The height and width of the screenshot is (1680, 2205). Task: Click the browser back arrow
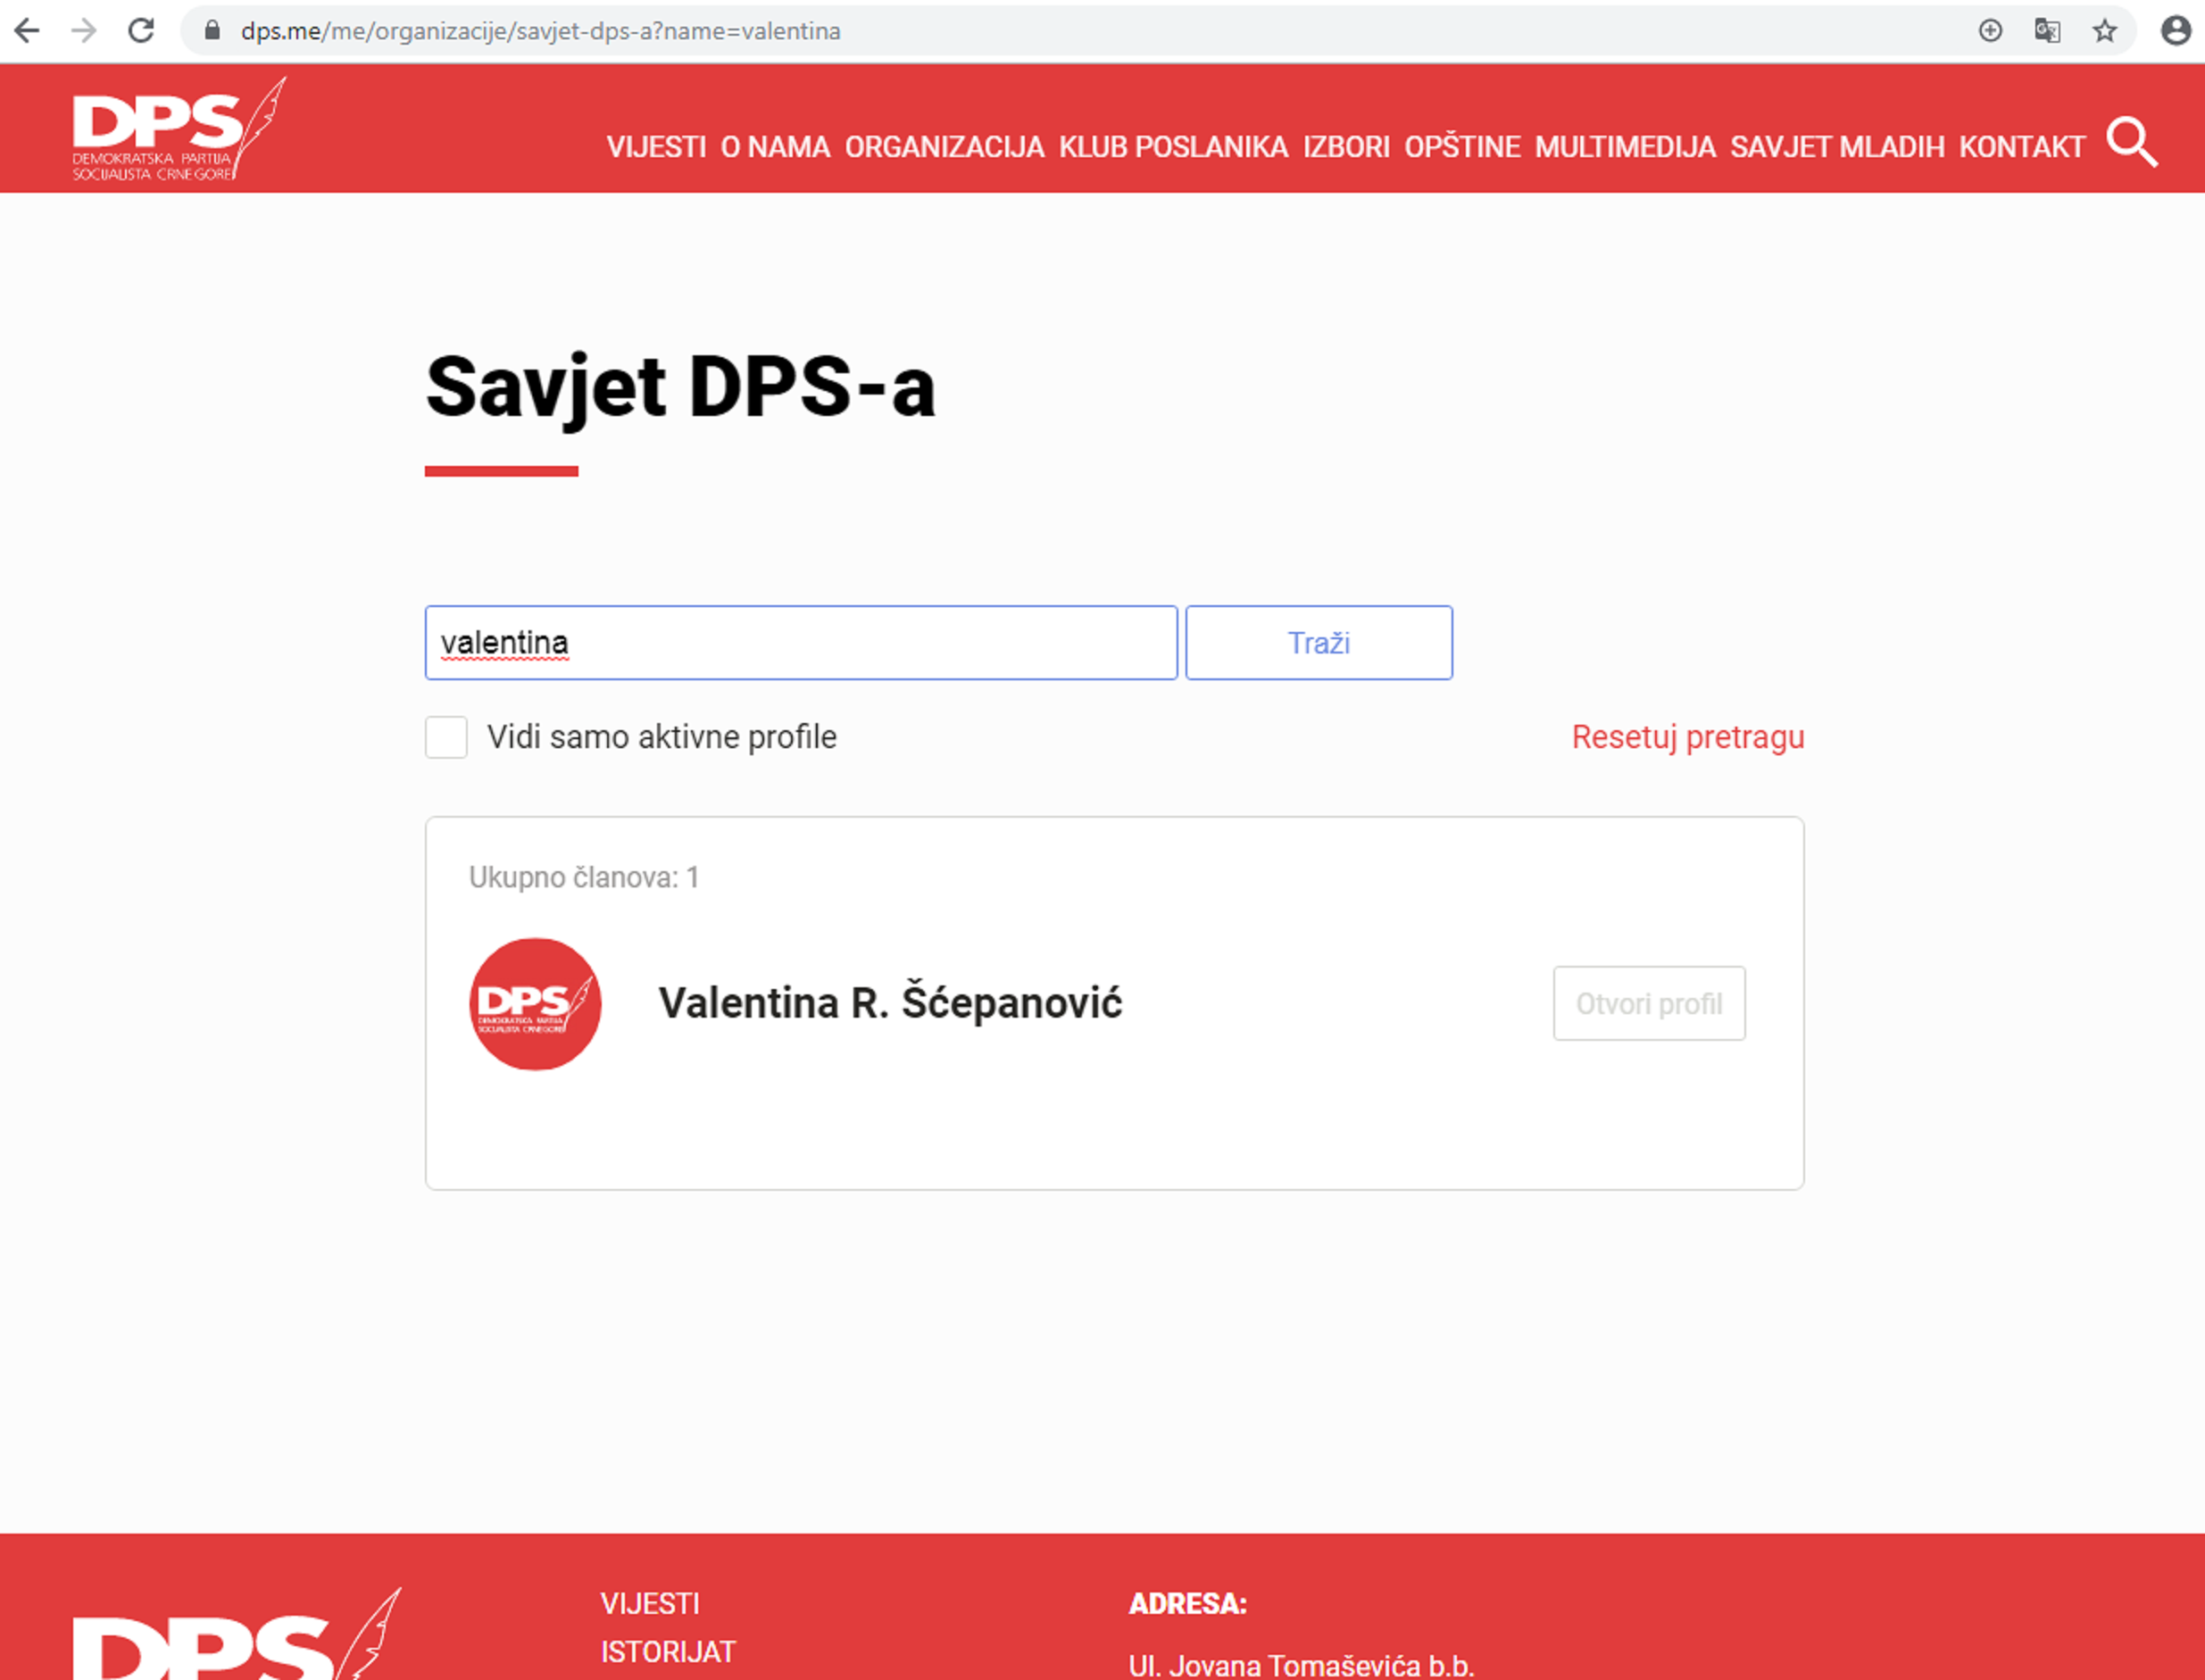point(27,31)
